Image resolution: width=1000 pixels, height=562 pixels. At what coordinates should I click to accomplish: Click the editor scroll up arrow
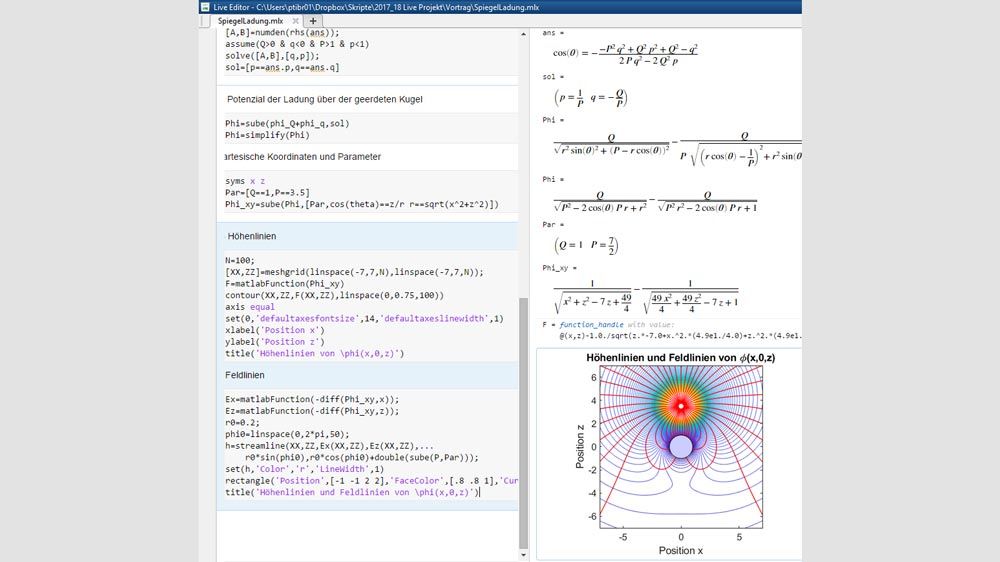pos(523,35)
